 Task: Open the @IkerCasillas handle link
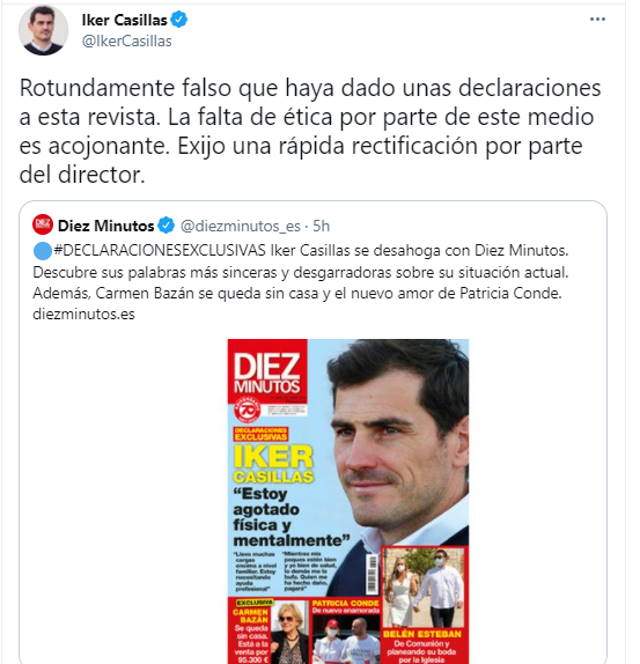click(127, 41)
